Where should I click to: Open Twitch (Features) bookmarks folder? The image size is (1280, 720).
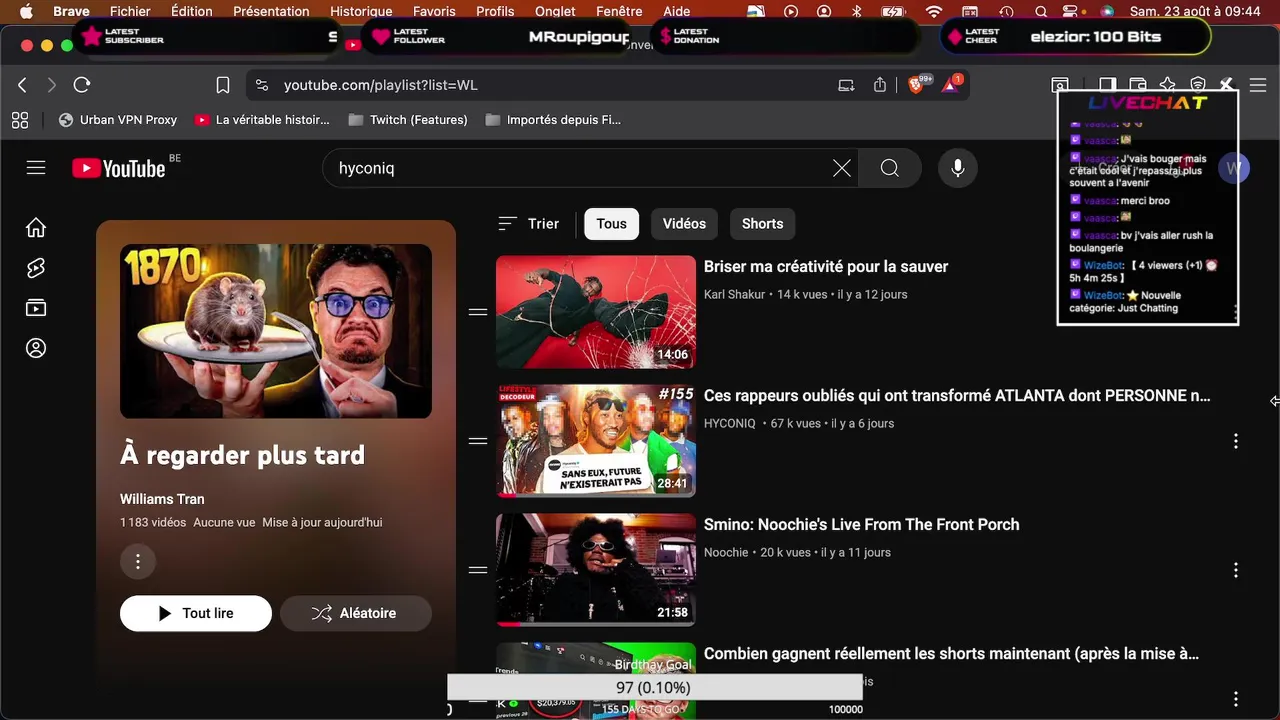click(x=408, y=120)
